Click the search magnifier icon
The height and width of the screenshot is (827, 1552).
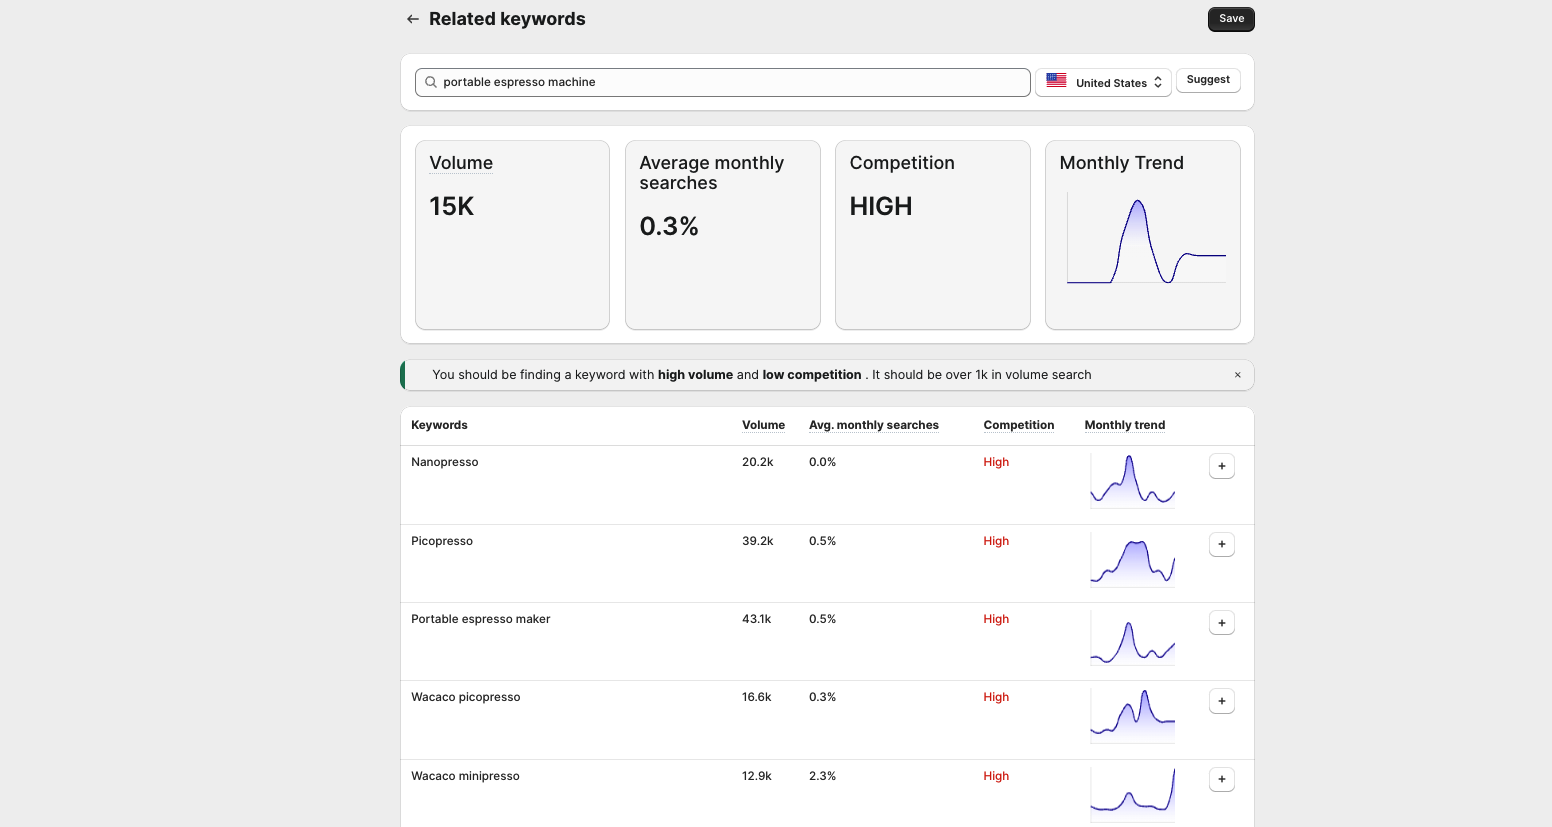click(x=431, y=82)
